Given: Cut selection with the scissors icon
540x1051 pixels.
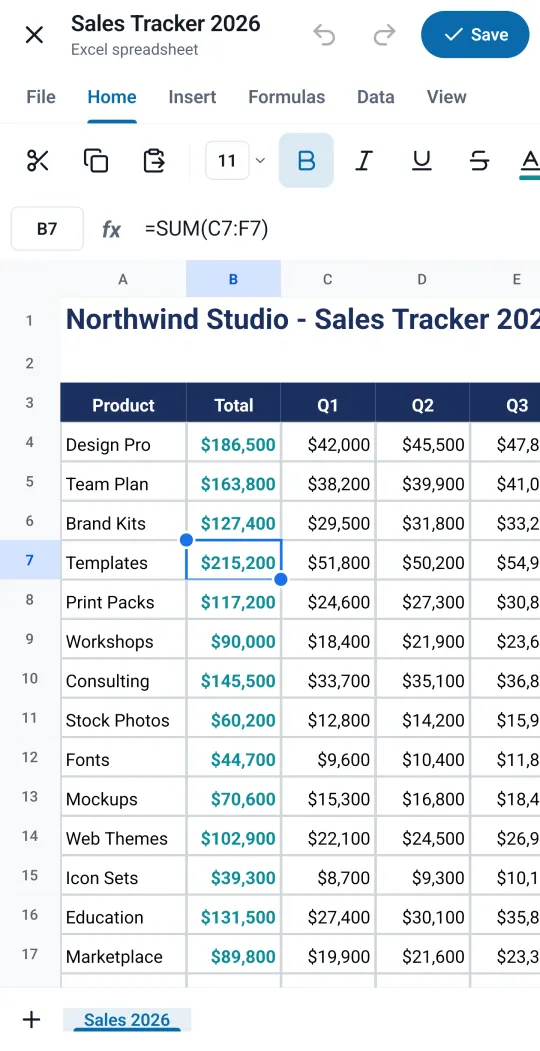Looking at the screenshot, I should pyautogui.click(x=38, y=160).
